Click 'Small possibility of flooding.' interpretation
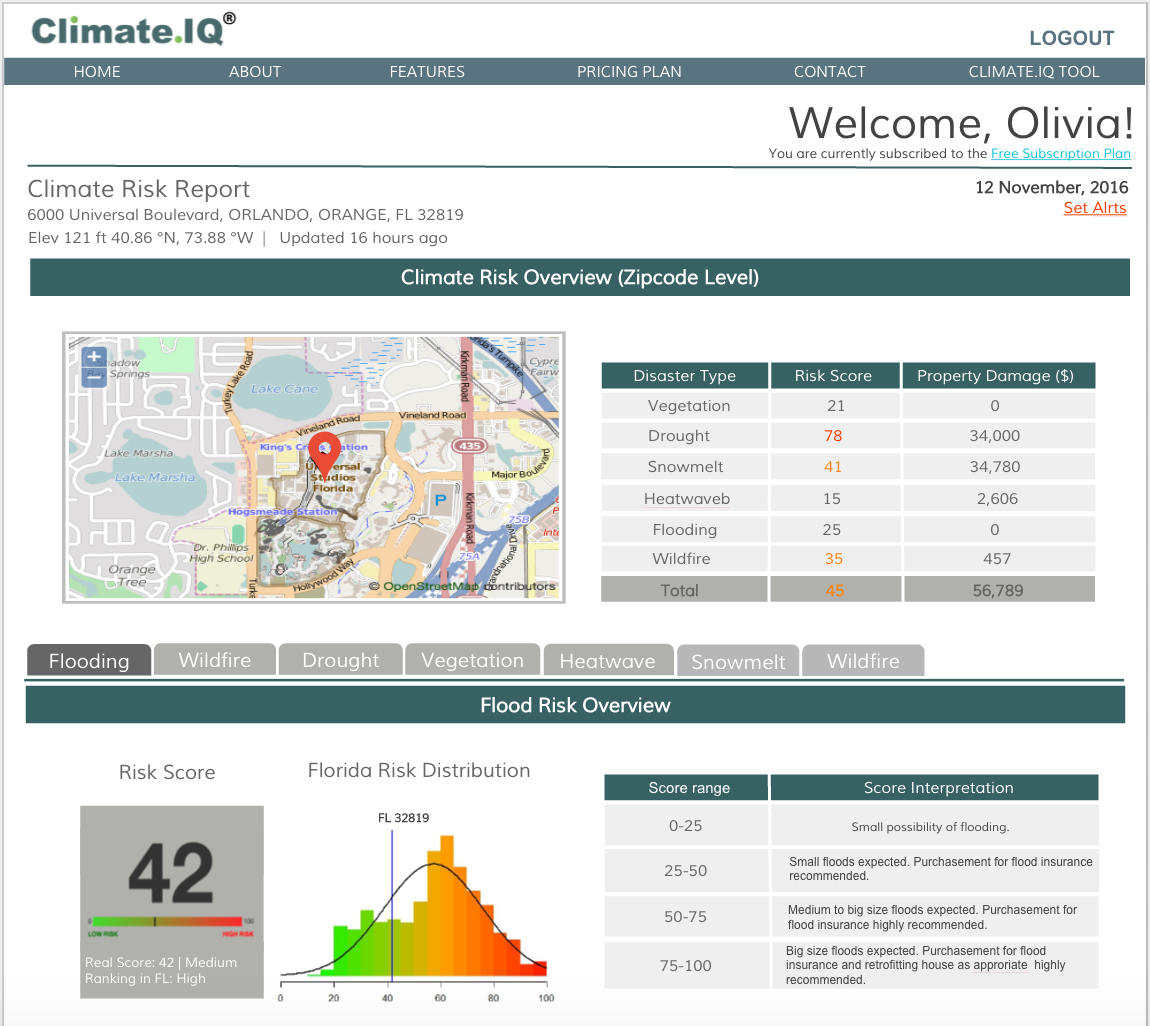Screen dimensions: 1150x1026 (930, 827)
